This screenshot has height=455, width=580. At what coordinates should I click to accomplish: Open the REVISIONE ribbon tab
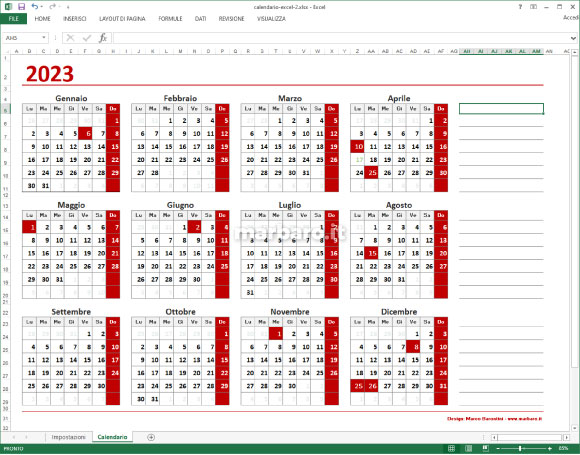tap(231, 18)
